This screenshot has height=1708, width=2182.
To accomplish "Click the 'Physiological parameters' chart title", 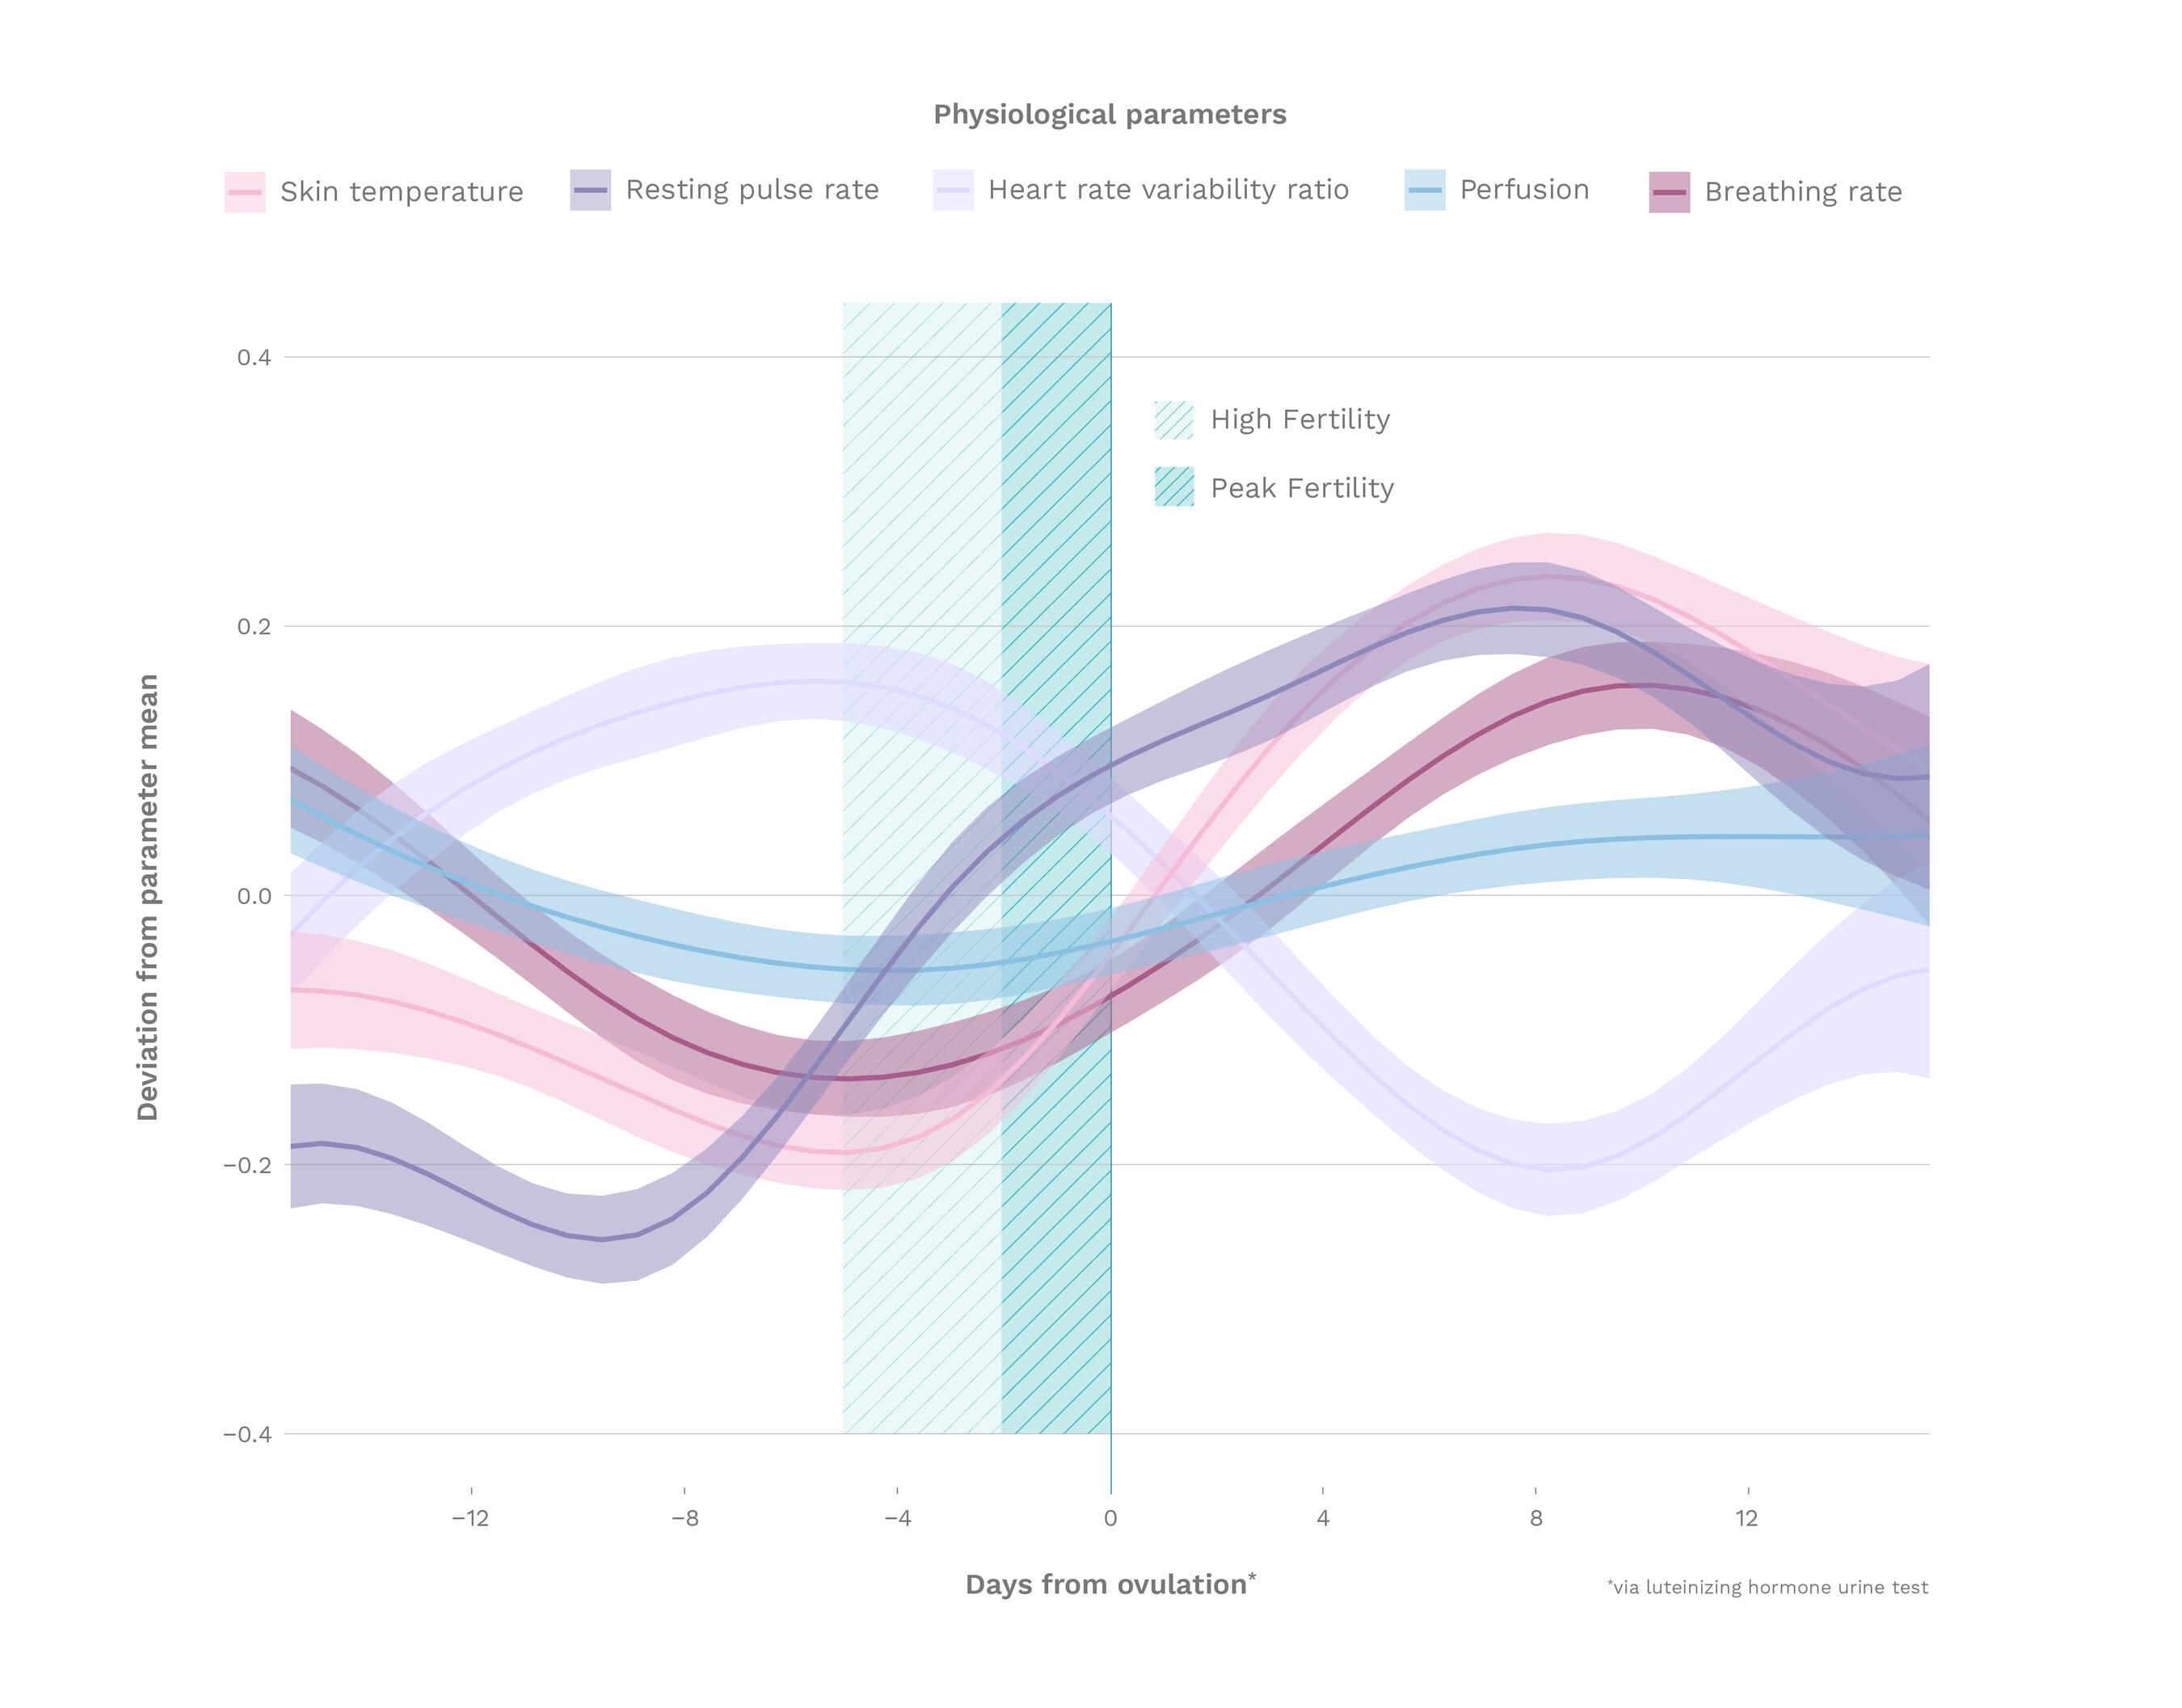I will (1110, 115).
